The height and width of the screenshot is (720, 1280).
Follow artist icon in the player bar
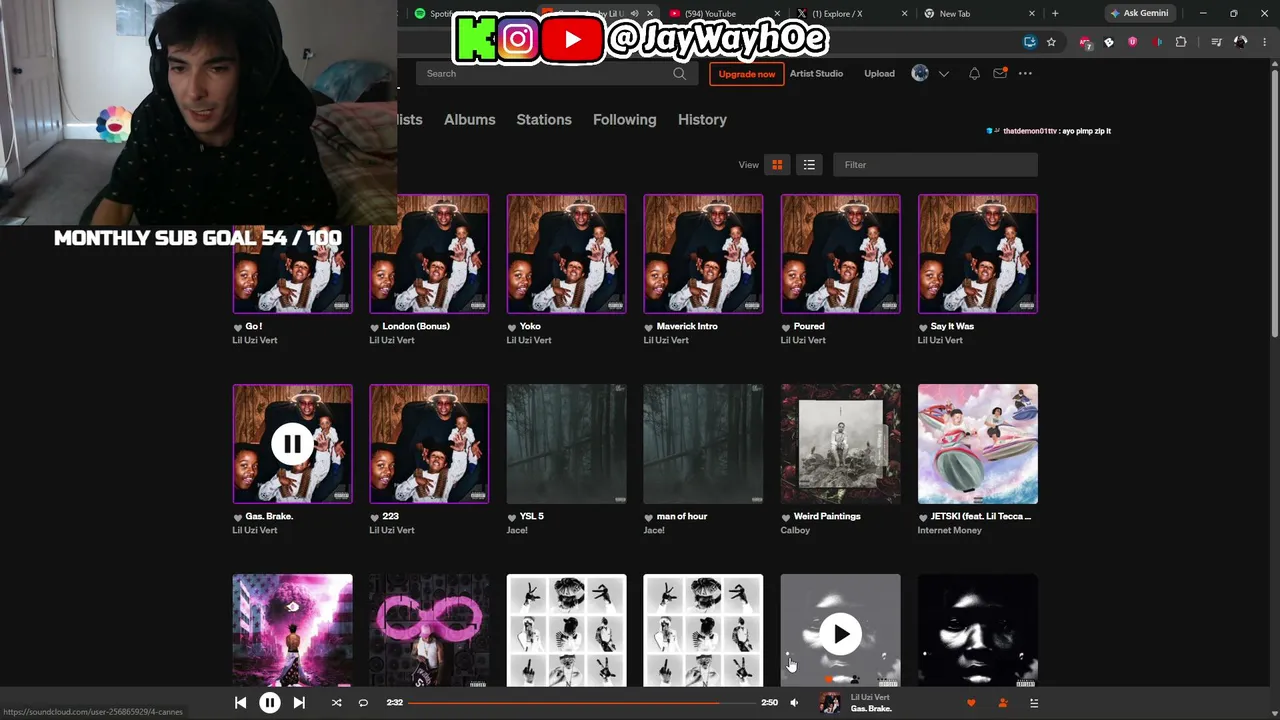pos(1003,703)
